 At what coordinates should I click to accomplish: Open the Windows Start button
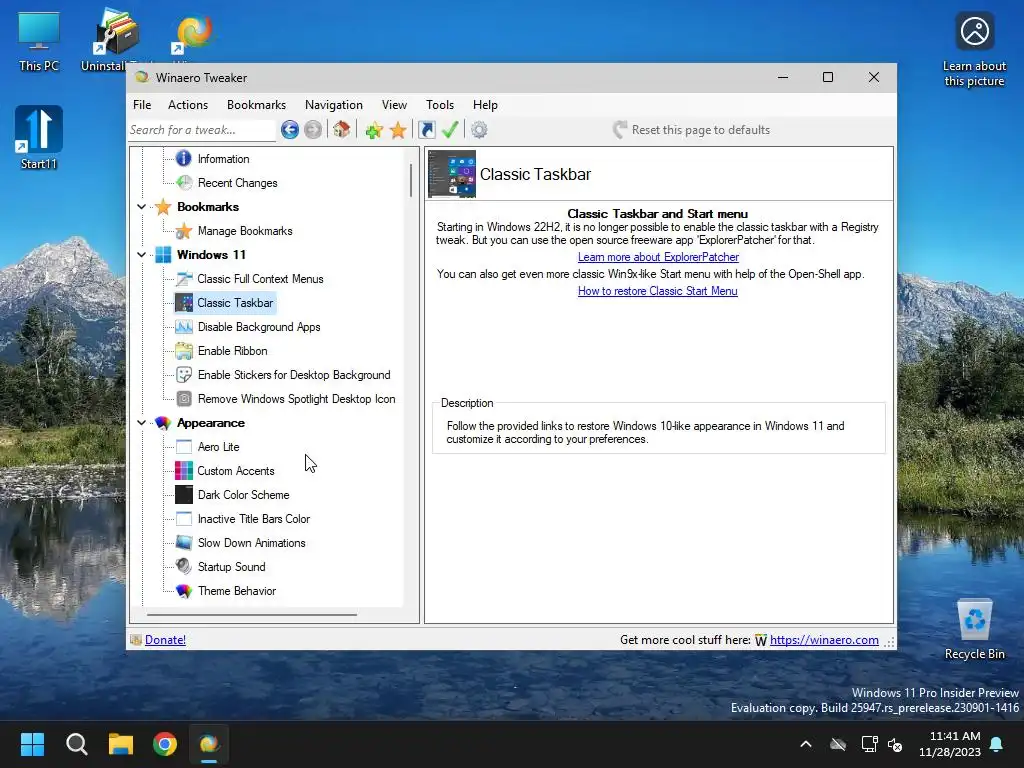(32, 744)
